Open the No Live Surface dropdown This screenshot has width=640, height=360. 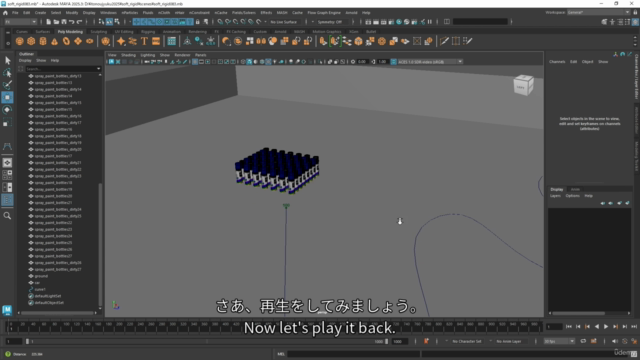tap(284, 22)
